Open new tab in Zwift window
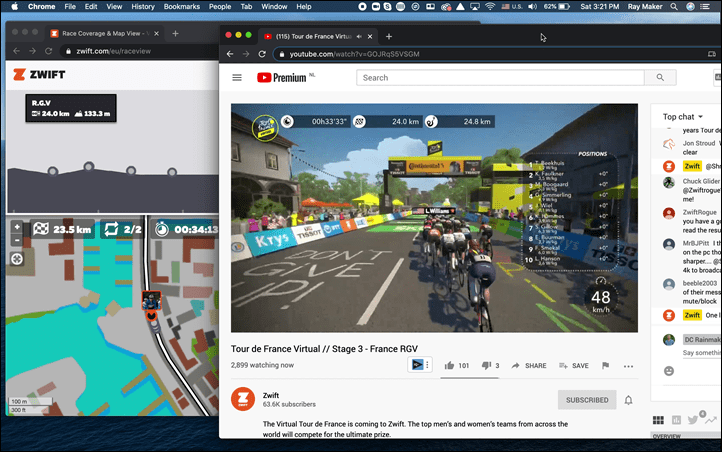 (175, 33)
